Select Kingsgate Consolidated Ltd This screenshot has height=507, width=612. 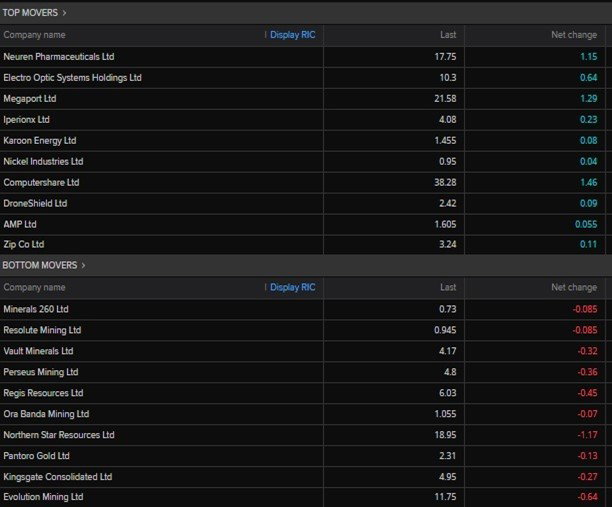[58, 477]
